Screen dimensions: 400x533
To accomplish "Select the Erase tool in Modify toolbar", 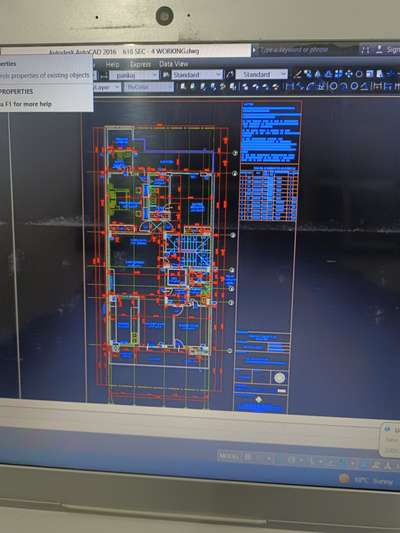I will point(298,74).
